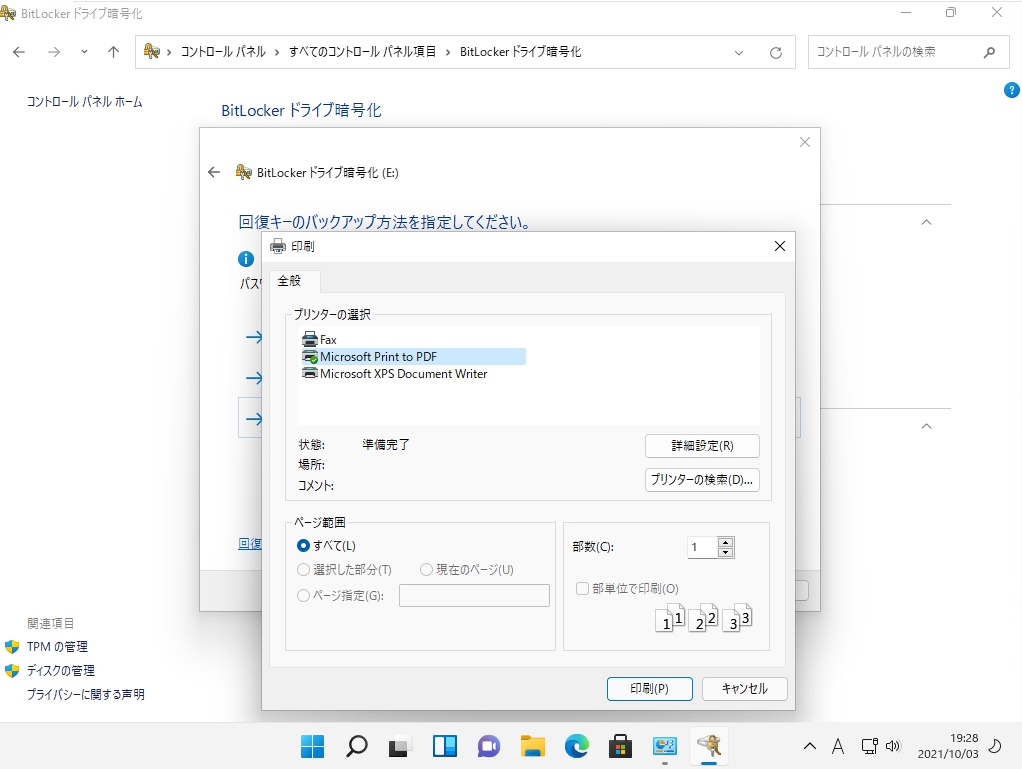Image resolution: width=1022 pixels, height=769 pixels.
Task: Click back arrow in Control Panel window
Action: (19, 52)
